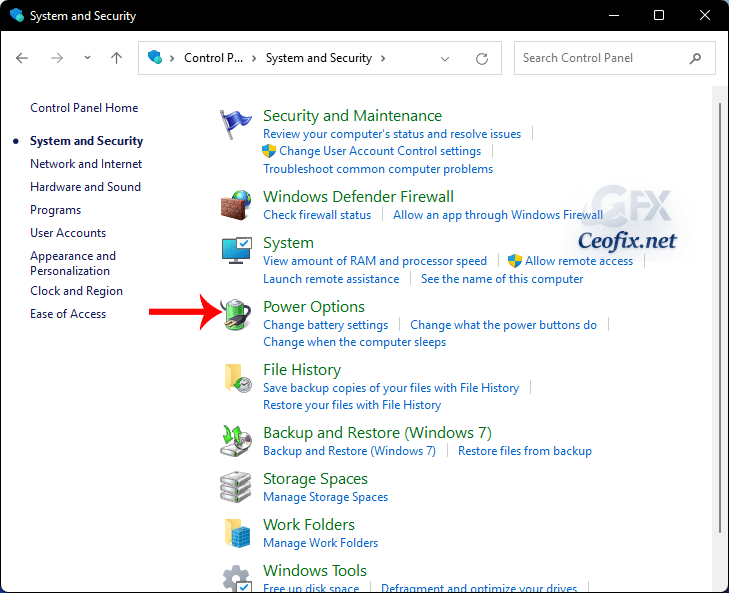Click Manage Work Folders link
This screenshot has height=593, width=729.
320,543
